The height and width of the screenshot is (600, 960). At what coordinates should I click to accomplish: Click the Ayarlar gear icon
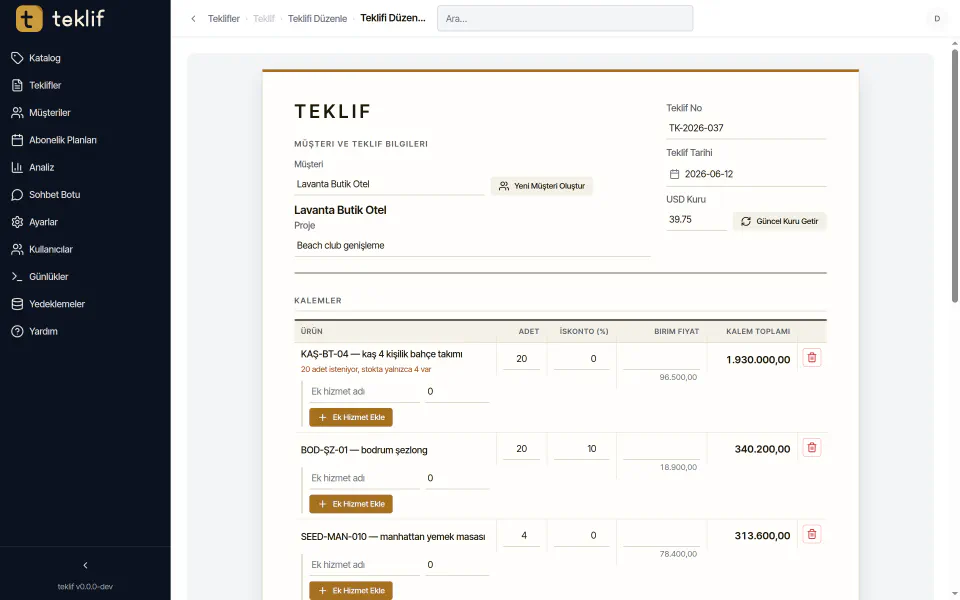click(x=17, y=222)
